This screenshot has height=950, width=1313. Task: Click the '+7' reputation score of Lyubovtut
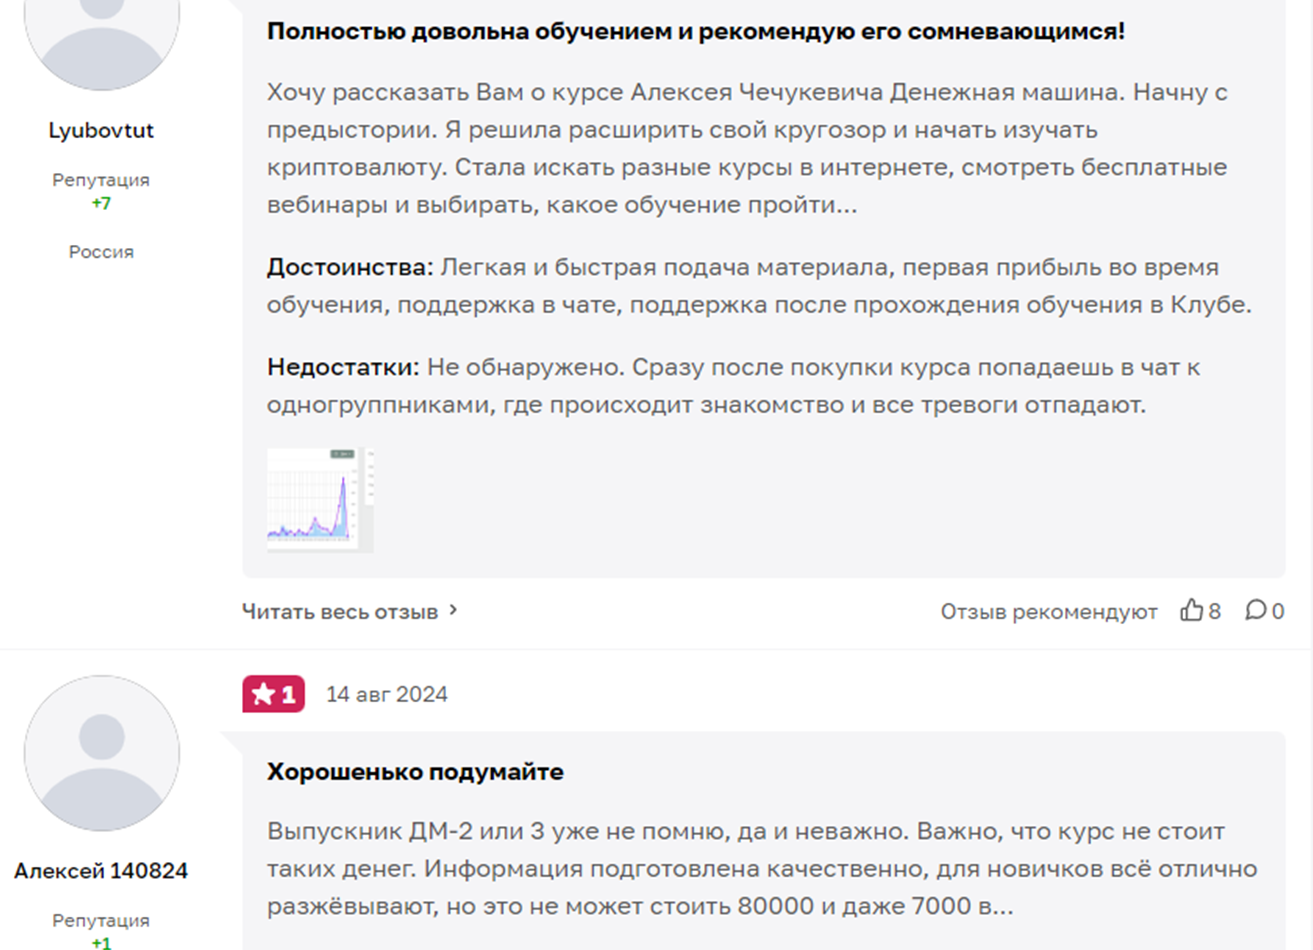pos(101,203)
